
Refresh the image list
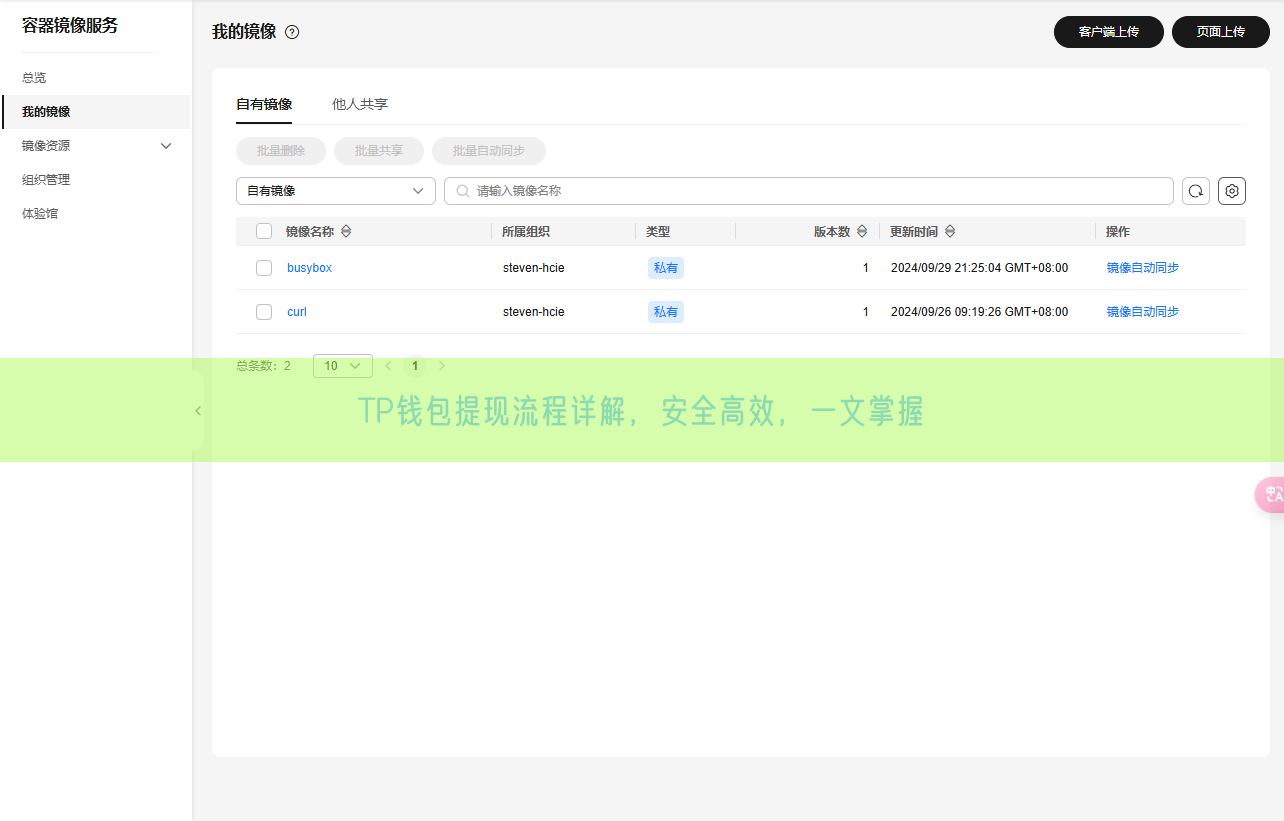tap(1196, 191)
